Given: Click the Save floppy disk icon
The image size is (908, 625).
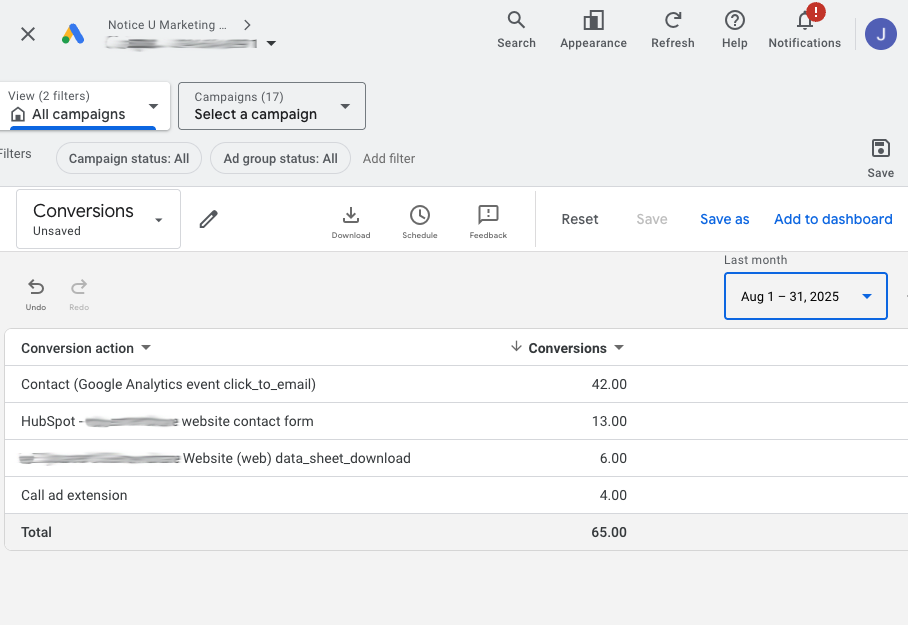Looking at the screenshot, I should (880, 149).
